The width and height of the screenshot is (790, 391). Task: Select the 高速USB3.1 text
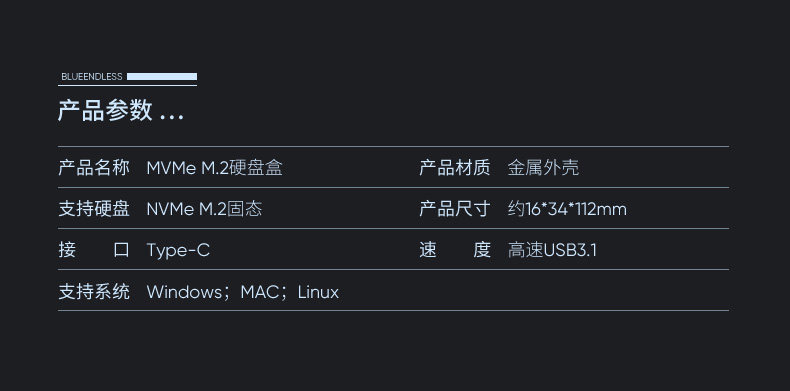coord(552,250)
